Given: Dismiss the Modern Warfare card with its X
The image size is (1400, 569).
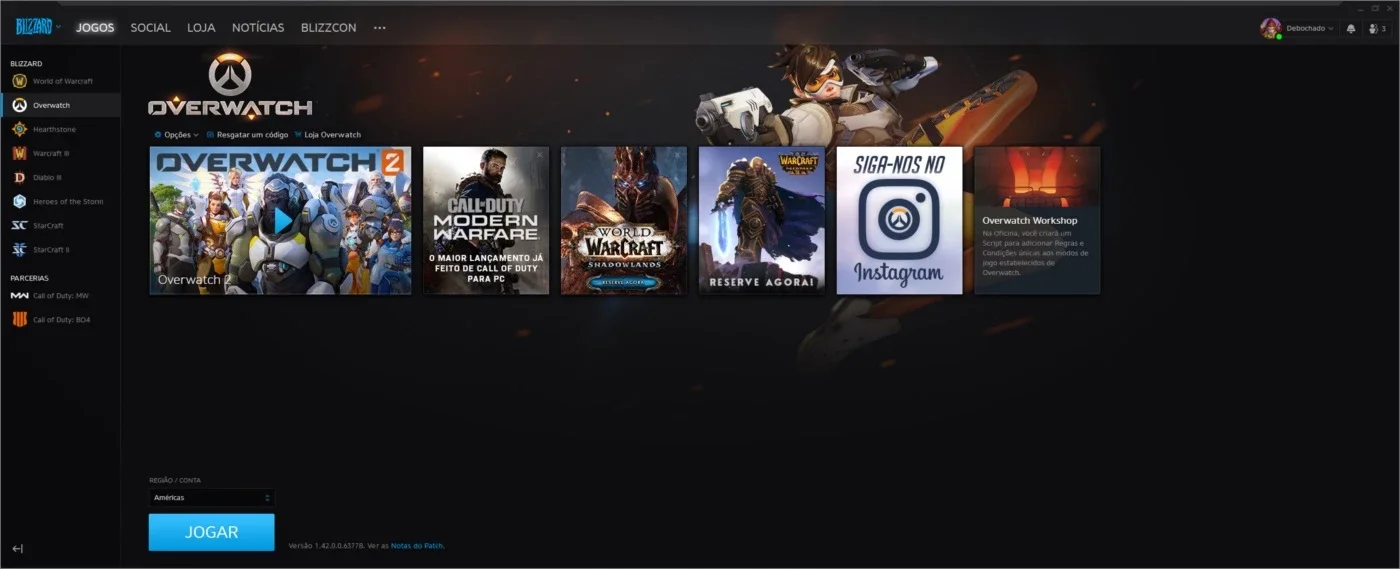Looking at the screenshot, I should point(540,155).
